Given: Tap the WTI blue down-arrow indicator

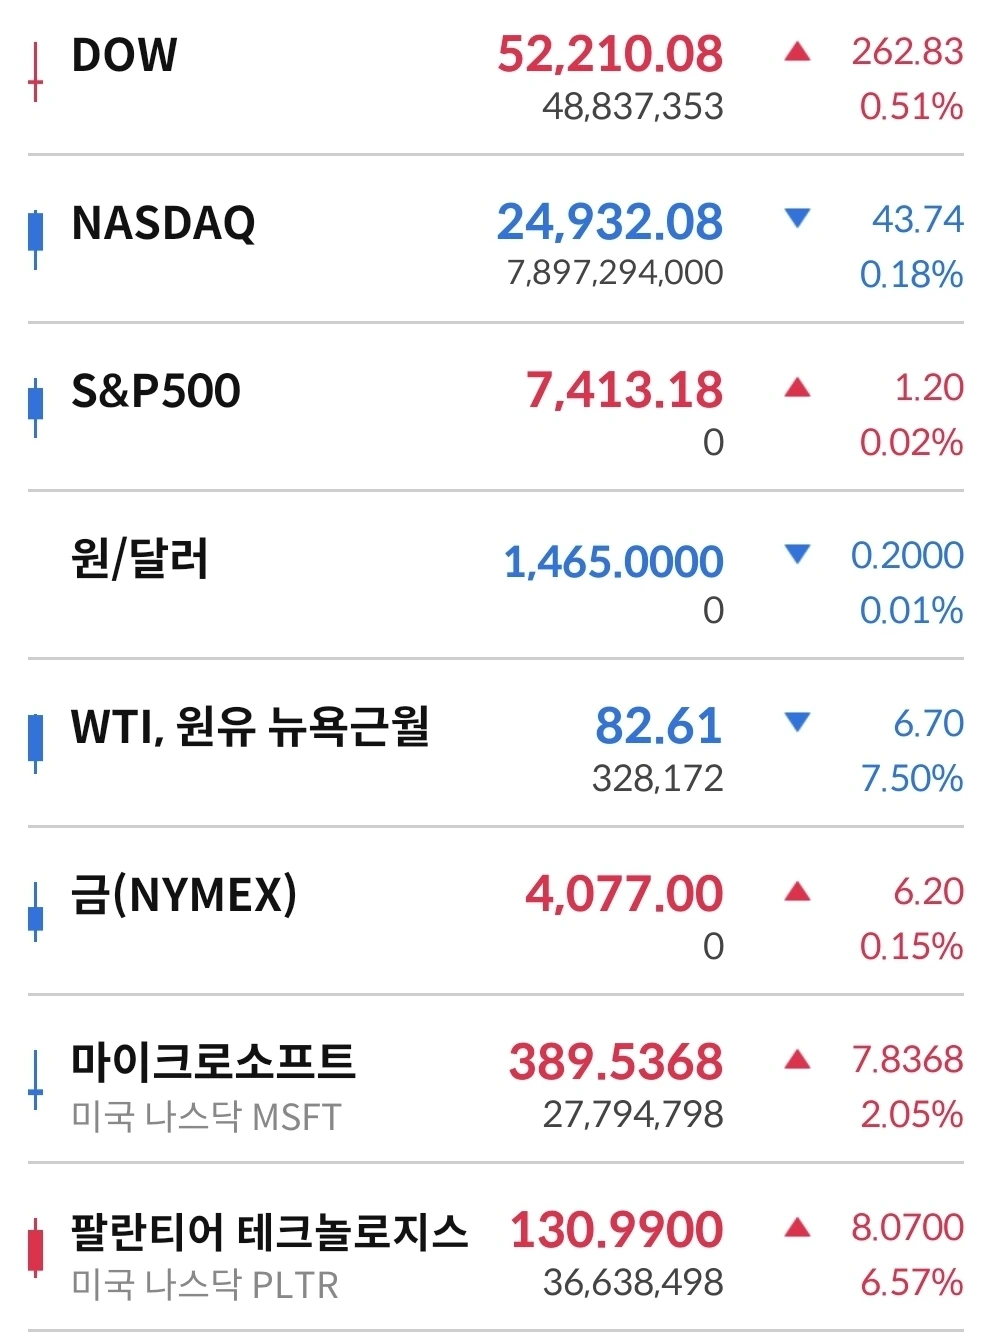Looking at the screenshot, I should tap(797, 722).
